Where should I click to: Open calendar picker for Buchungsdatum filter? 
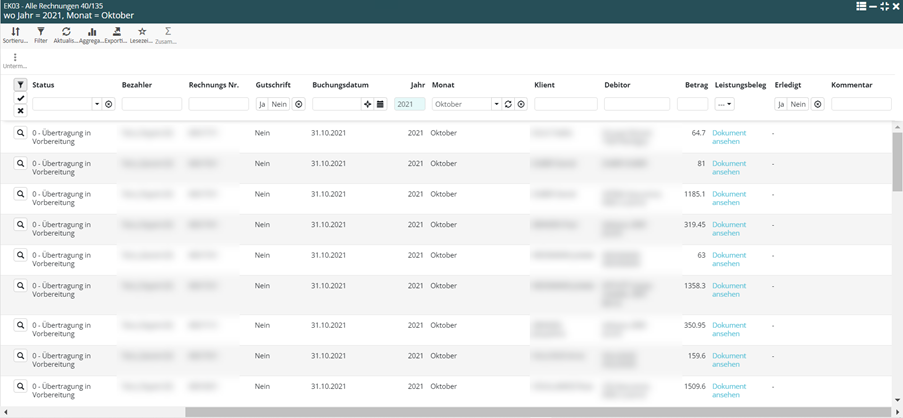(380, 104)
